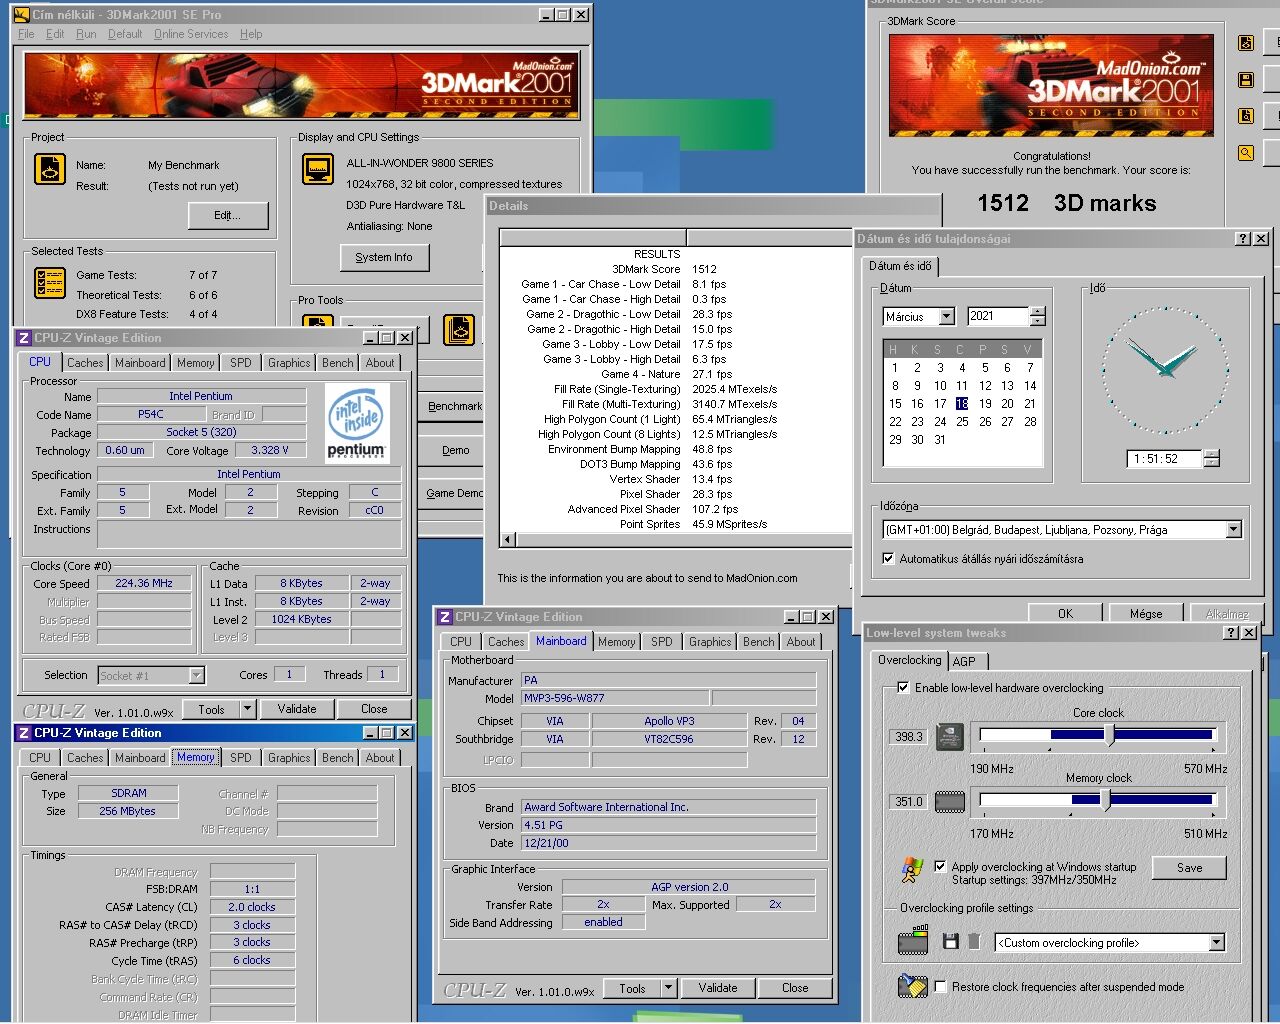Screen dimensions: 1280x1024
Task: Open the Időzóna timezone dropdown
Action: 1233,530
